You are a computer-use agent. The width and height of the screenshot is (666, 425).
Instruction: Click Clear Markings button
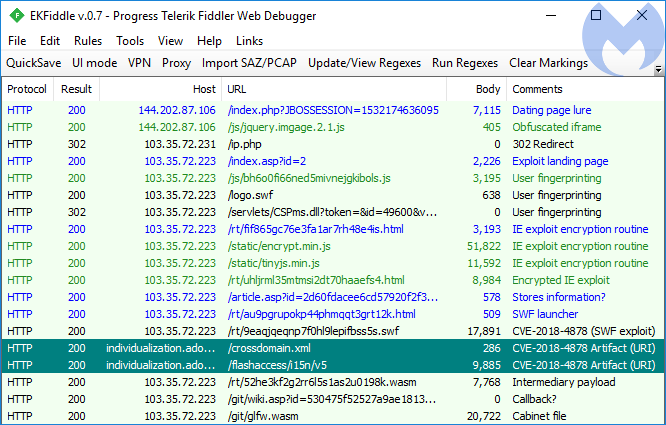click(x=548, y=63)
